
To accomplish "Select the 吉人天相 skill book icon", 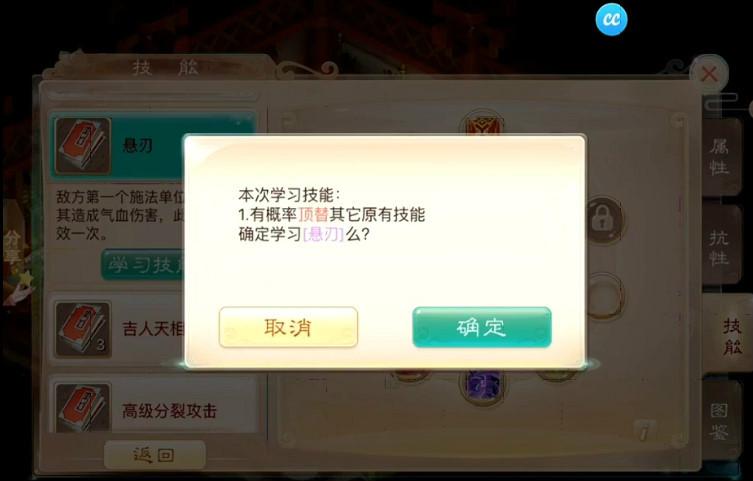I will click(x=83, y=329).
